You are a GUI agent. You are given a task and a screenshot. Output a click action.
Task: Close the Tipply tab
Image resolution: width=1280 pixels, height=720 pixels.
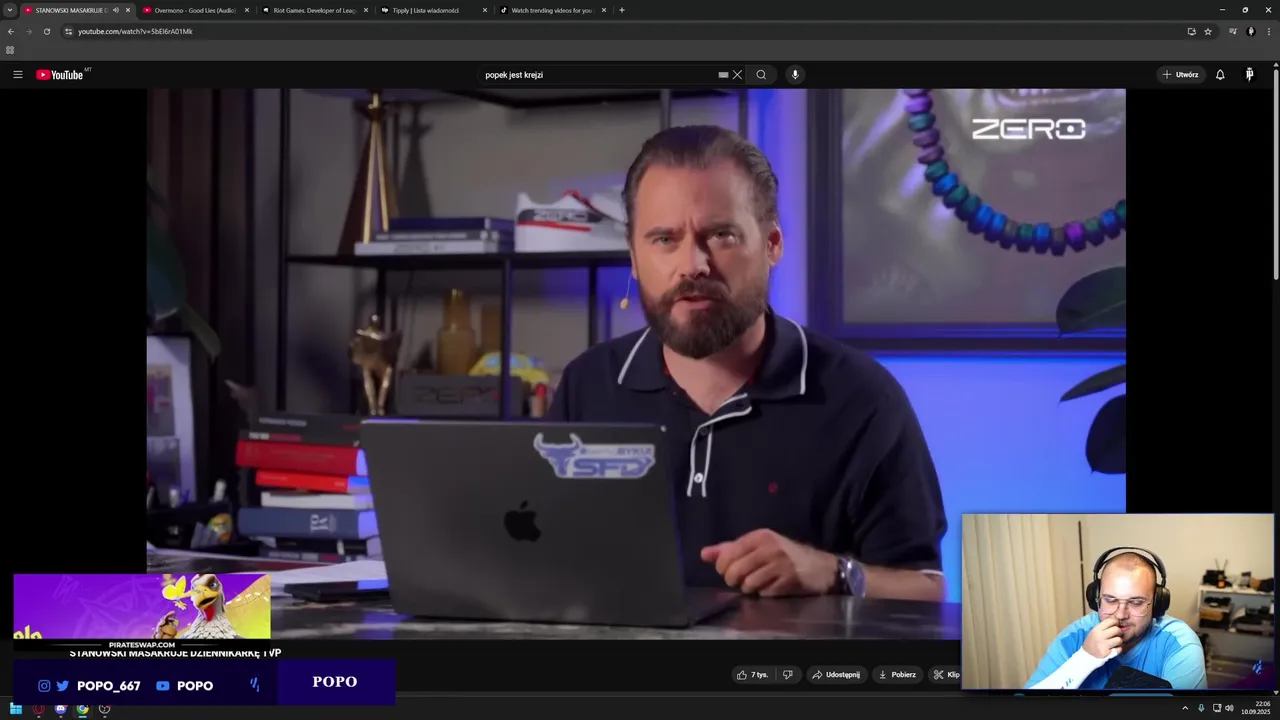tap(485, 10)
